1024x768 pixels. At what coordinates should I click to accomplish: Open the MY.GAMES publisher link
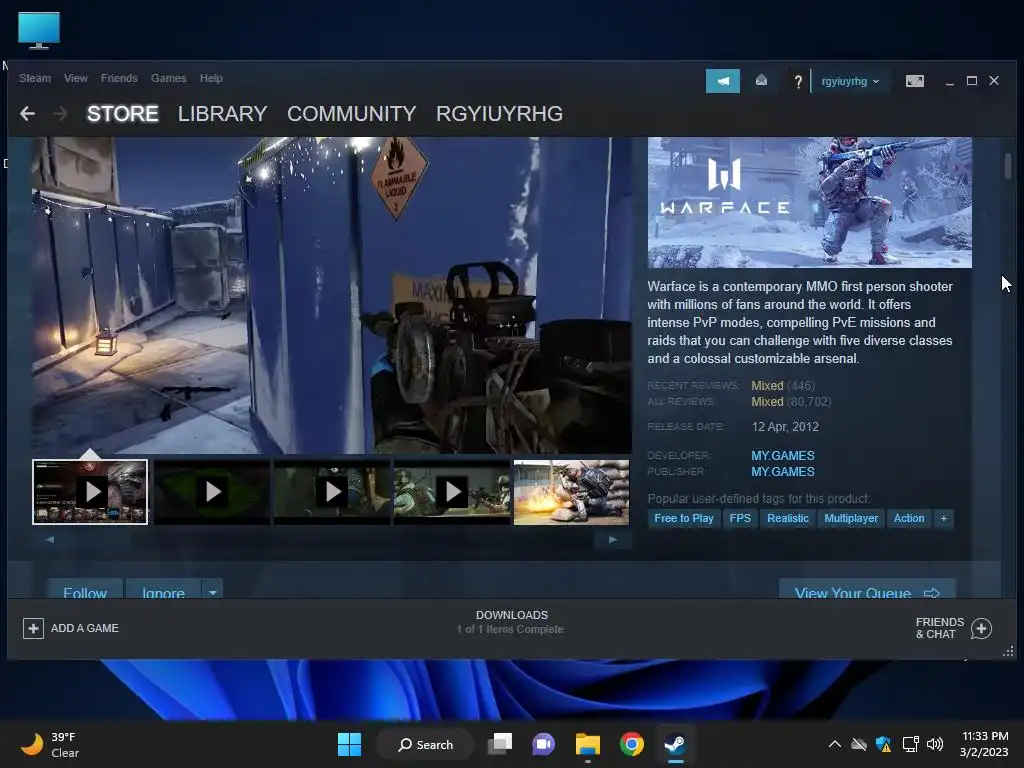pos(782,472)
